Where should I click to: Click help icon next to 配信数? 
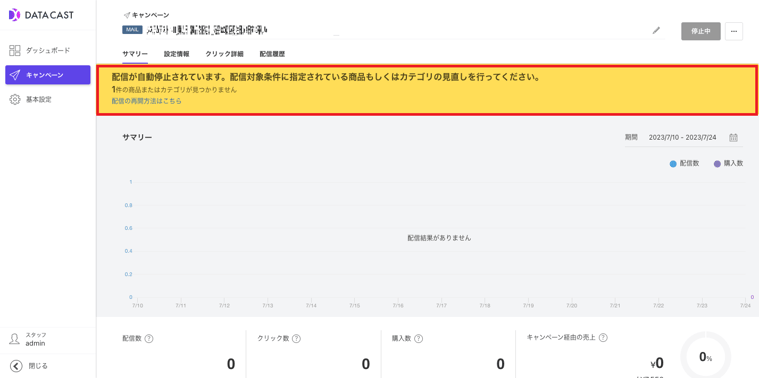tap(149, 339)
